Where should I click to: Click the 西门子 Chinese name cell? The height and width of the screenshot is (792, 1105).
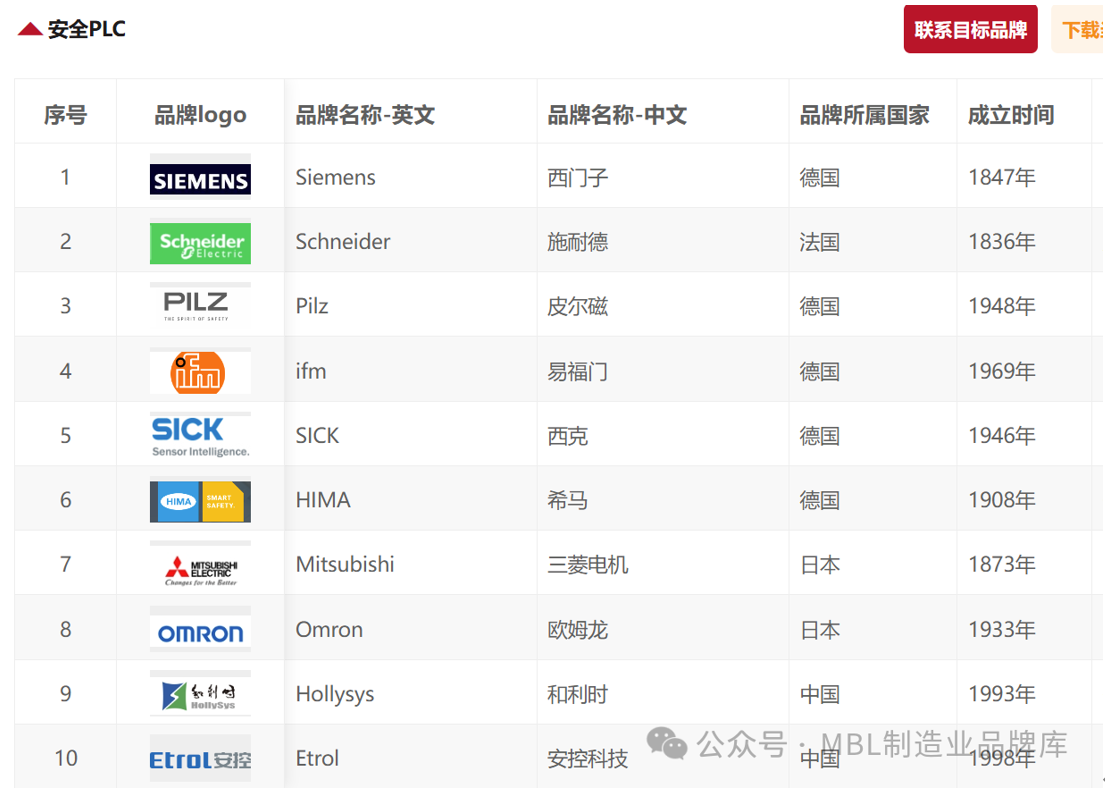coord(663,177)
